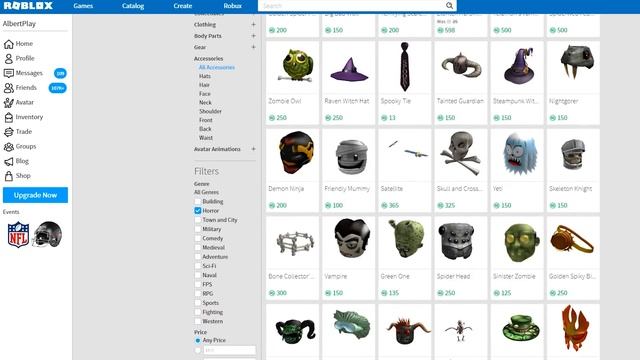Expand the Avatar Animations category

click(x=253, y=149)
